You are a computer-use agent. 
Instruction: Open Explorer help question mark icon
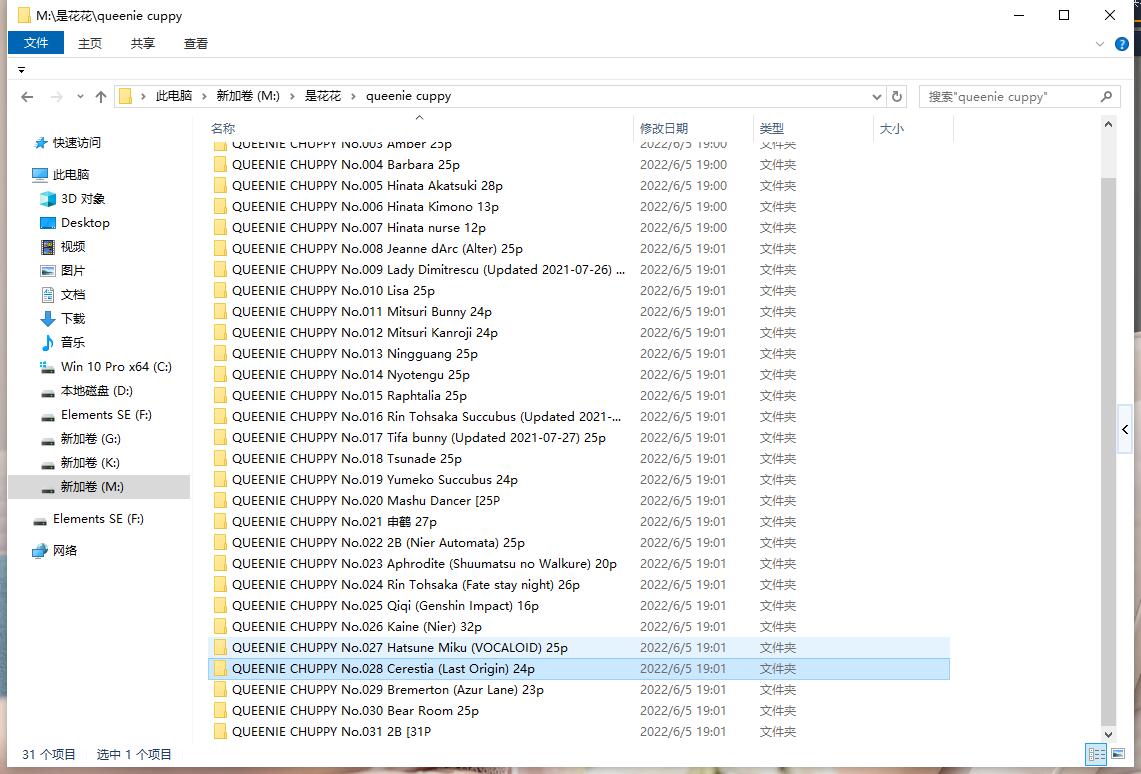pyautogui.click(x=1122, y=44)
